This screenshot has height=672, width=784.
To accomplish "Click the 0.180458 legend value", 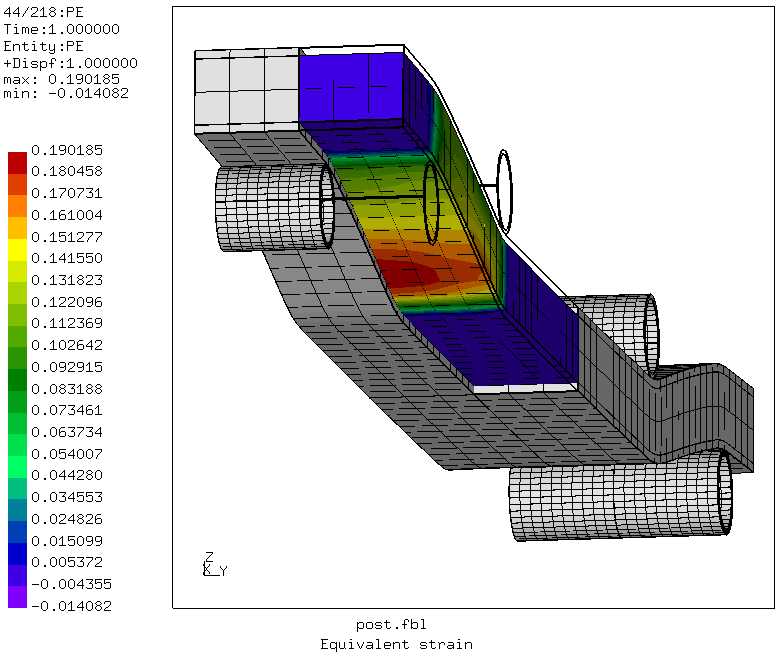I will (67, 171).
